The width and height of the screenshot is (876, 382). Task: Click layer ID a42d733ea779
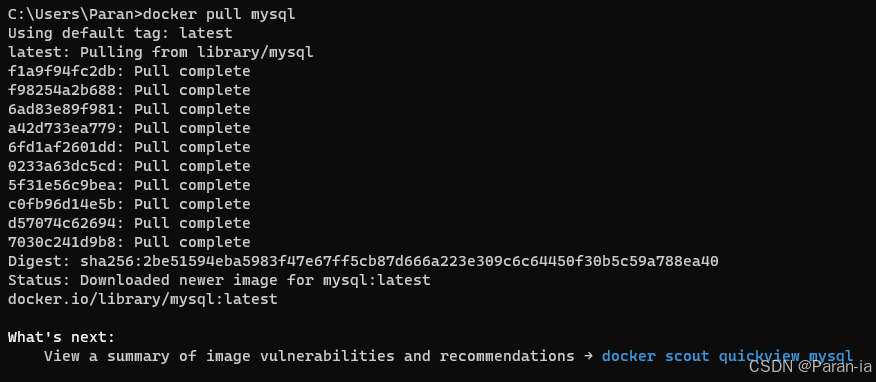[61, 128]
